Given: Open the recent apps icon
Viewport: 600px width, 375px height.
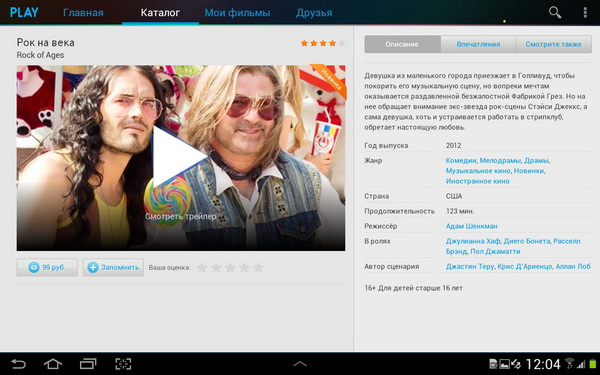Looking at the screenshot, I should [88, 364].
